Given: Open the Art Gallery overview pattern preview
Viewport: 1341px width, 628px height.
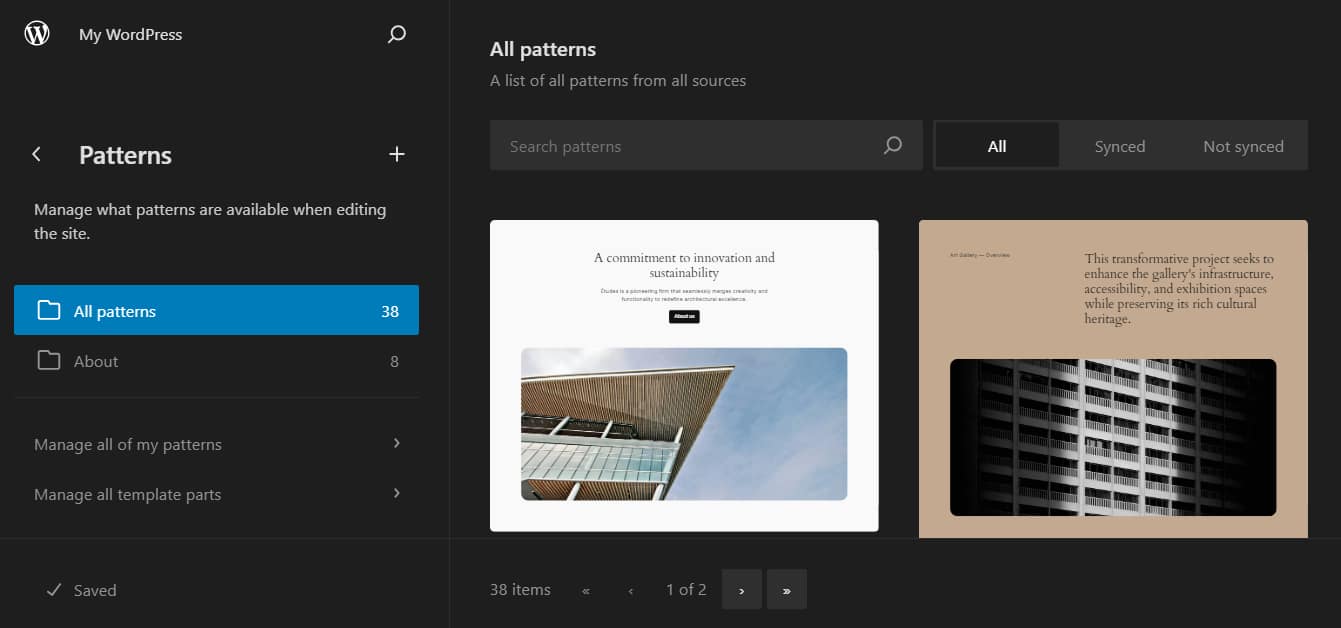Looking at the screenshot, I should (1113, 379).
